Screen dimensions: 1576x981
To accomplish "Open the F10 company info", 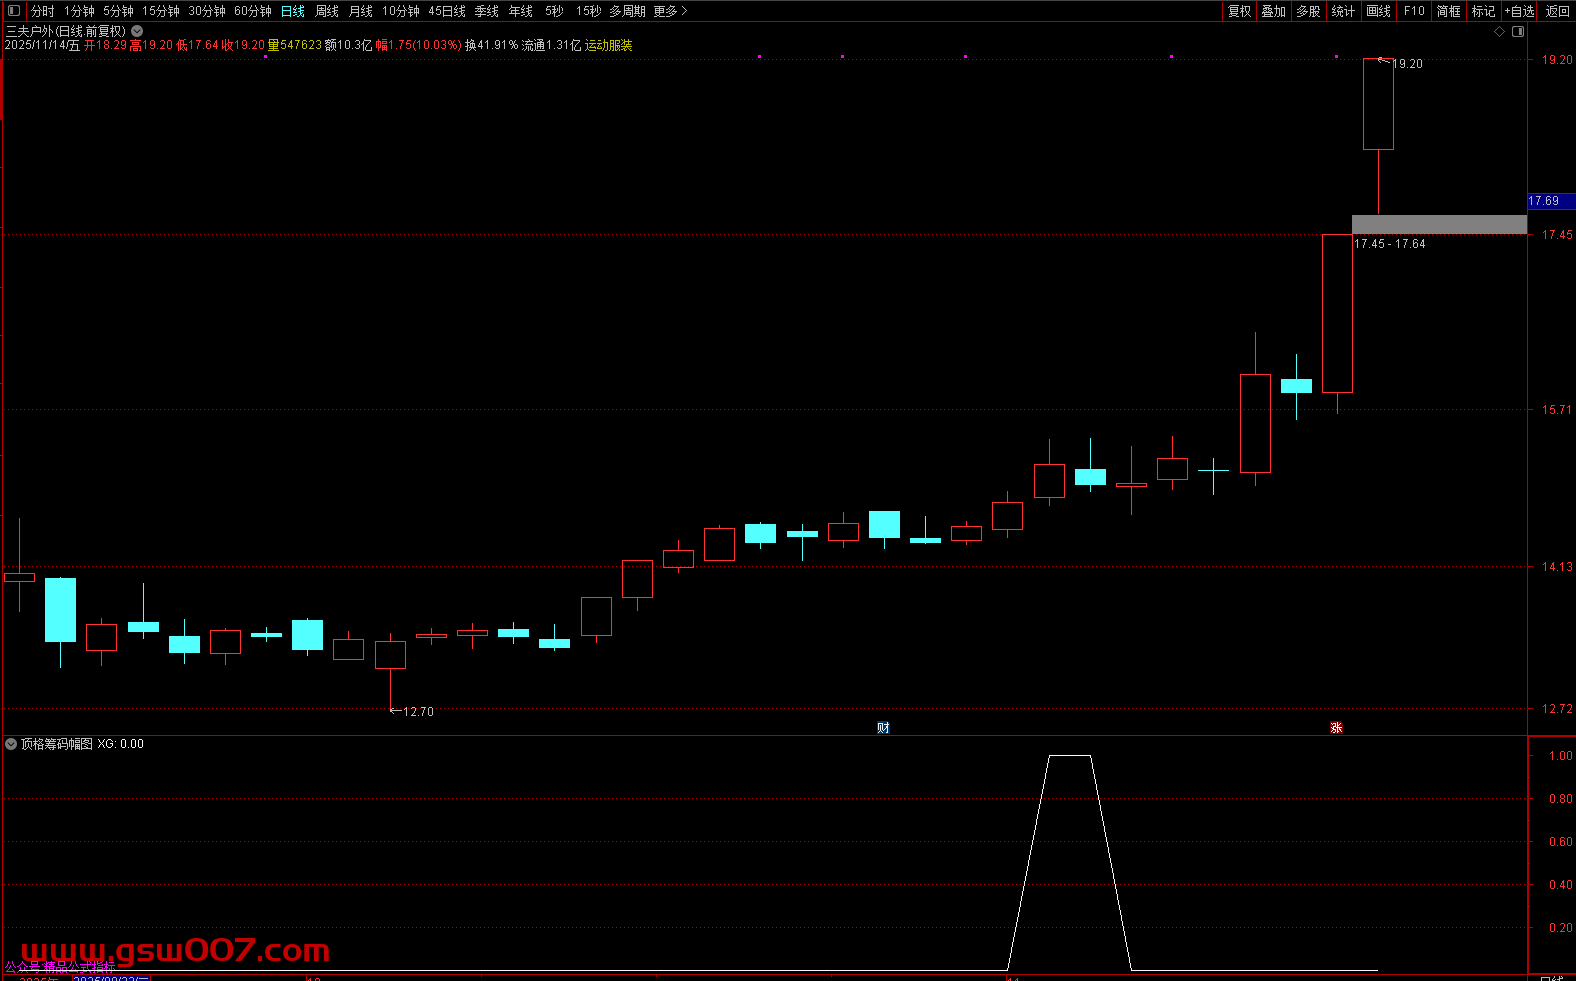I will pos(1414,11).
